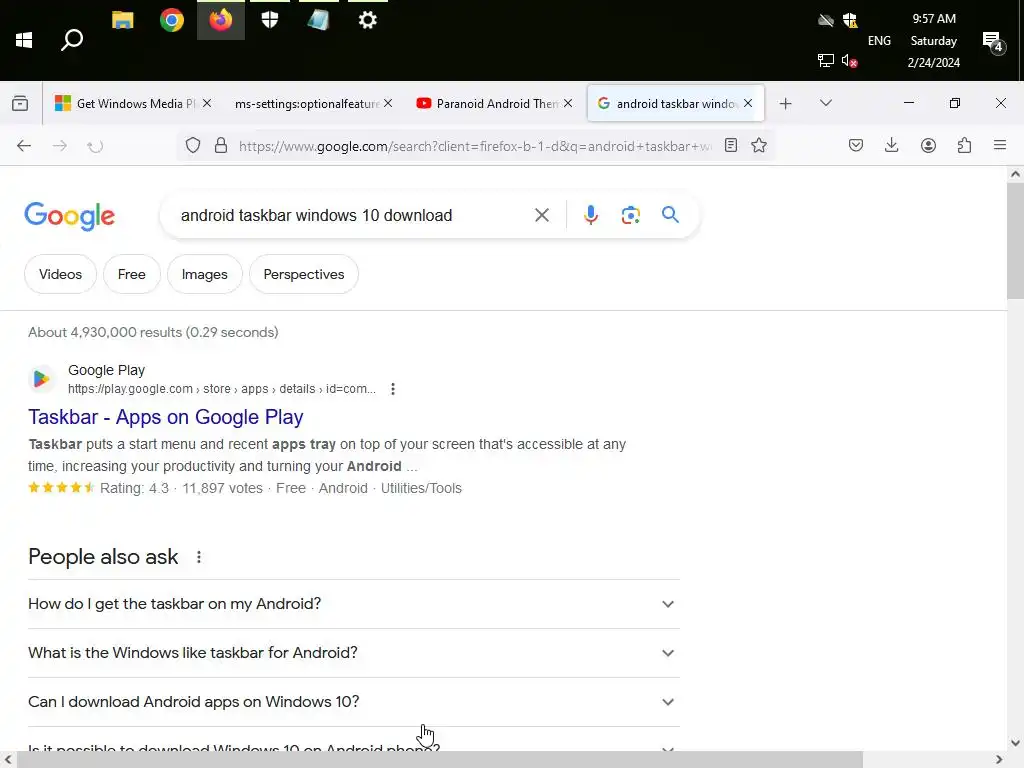Click into the Google search input field
Viewport: 1024px width, 768px height.
coord(353,216)
